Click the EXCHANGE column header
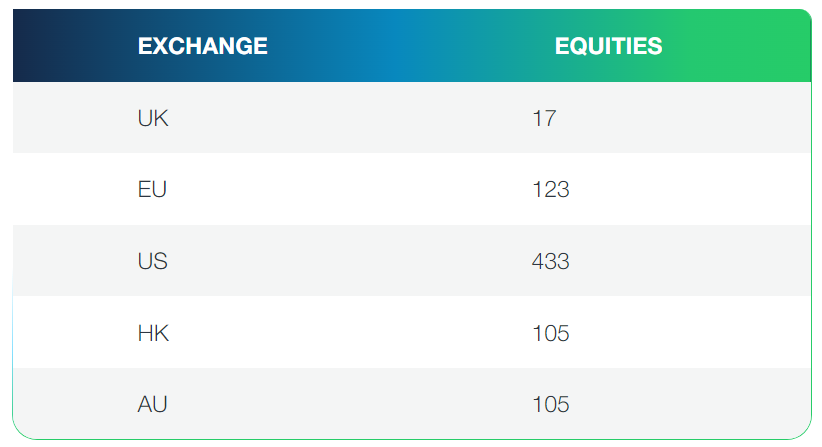 202,46
